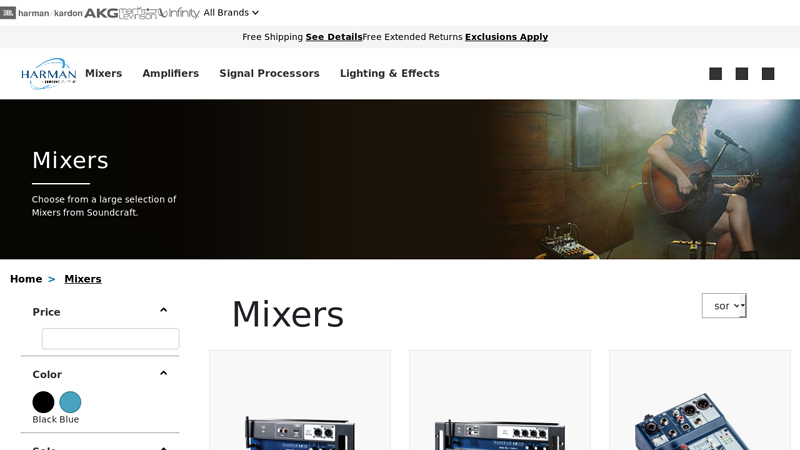Screen dimensions: 800x450
Task: Collapse the Price filter section
Action: (x=163, y=310)
